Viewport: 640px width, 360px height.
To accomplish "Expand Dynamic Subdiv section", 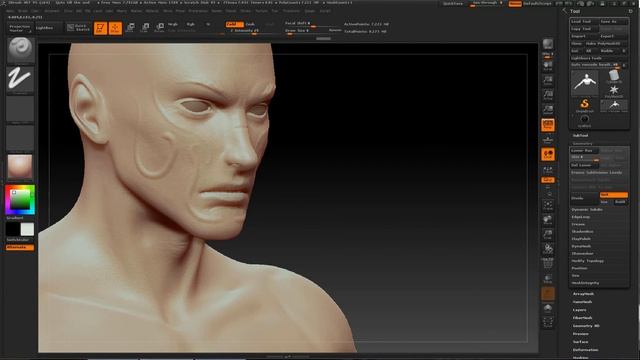I will (x=587, y=209).
